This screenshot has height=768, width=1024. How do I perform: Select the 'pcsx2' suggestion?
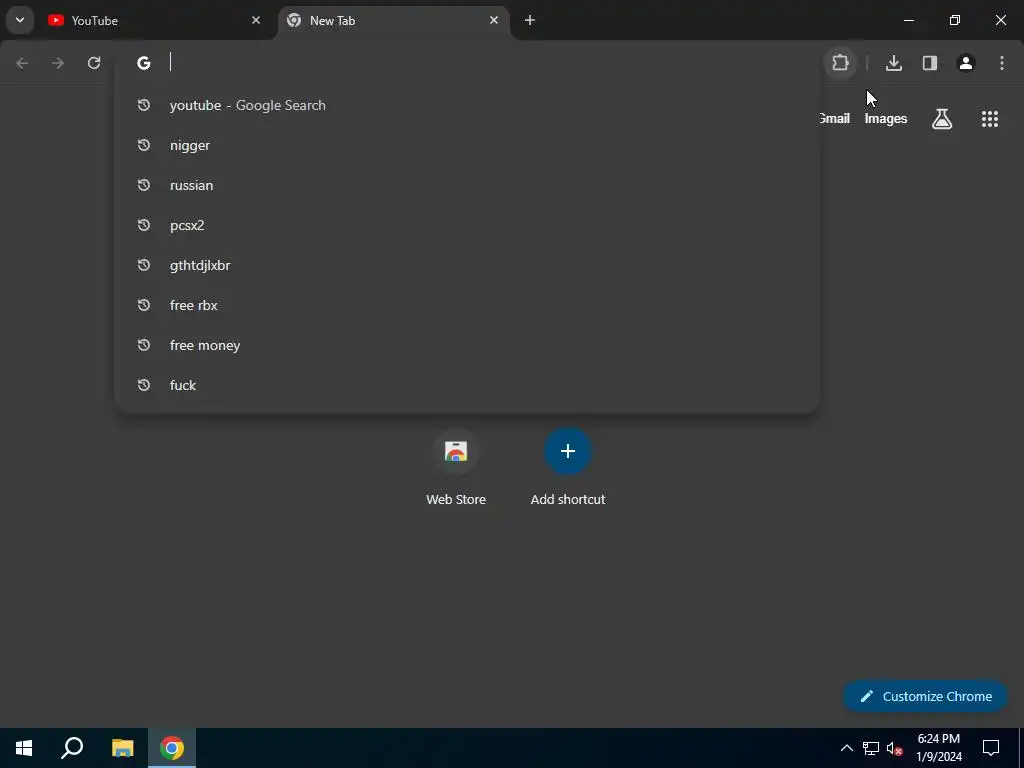[x=467, y=225]
